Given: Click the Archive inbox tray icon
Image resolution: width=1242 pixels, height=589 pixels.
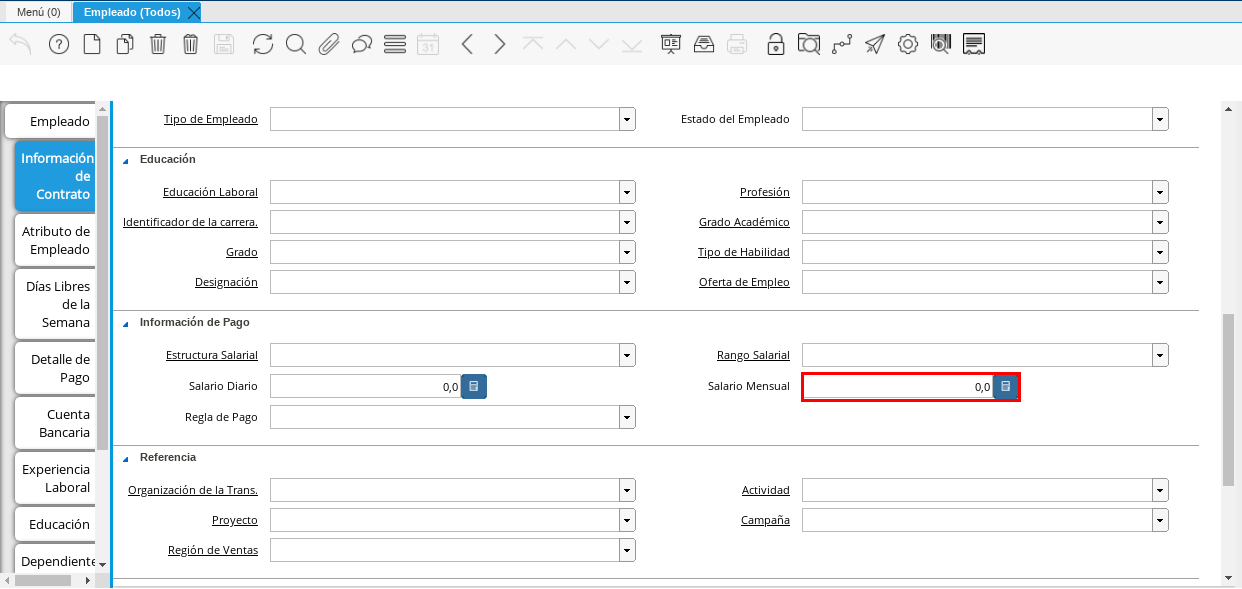Looking at the screenshot, I should click(704, 44).
